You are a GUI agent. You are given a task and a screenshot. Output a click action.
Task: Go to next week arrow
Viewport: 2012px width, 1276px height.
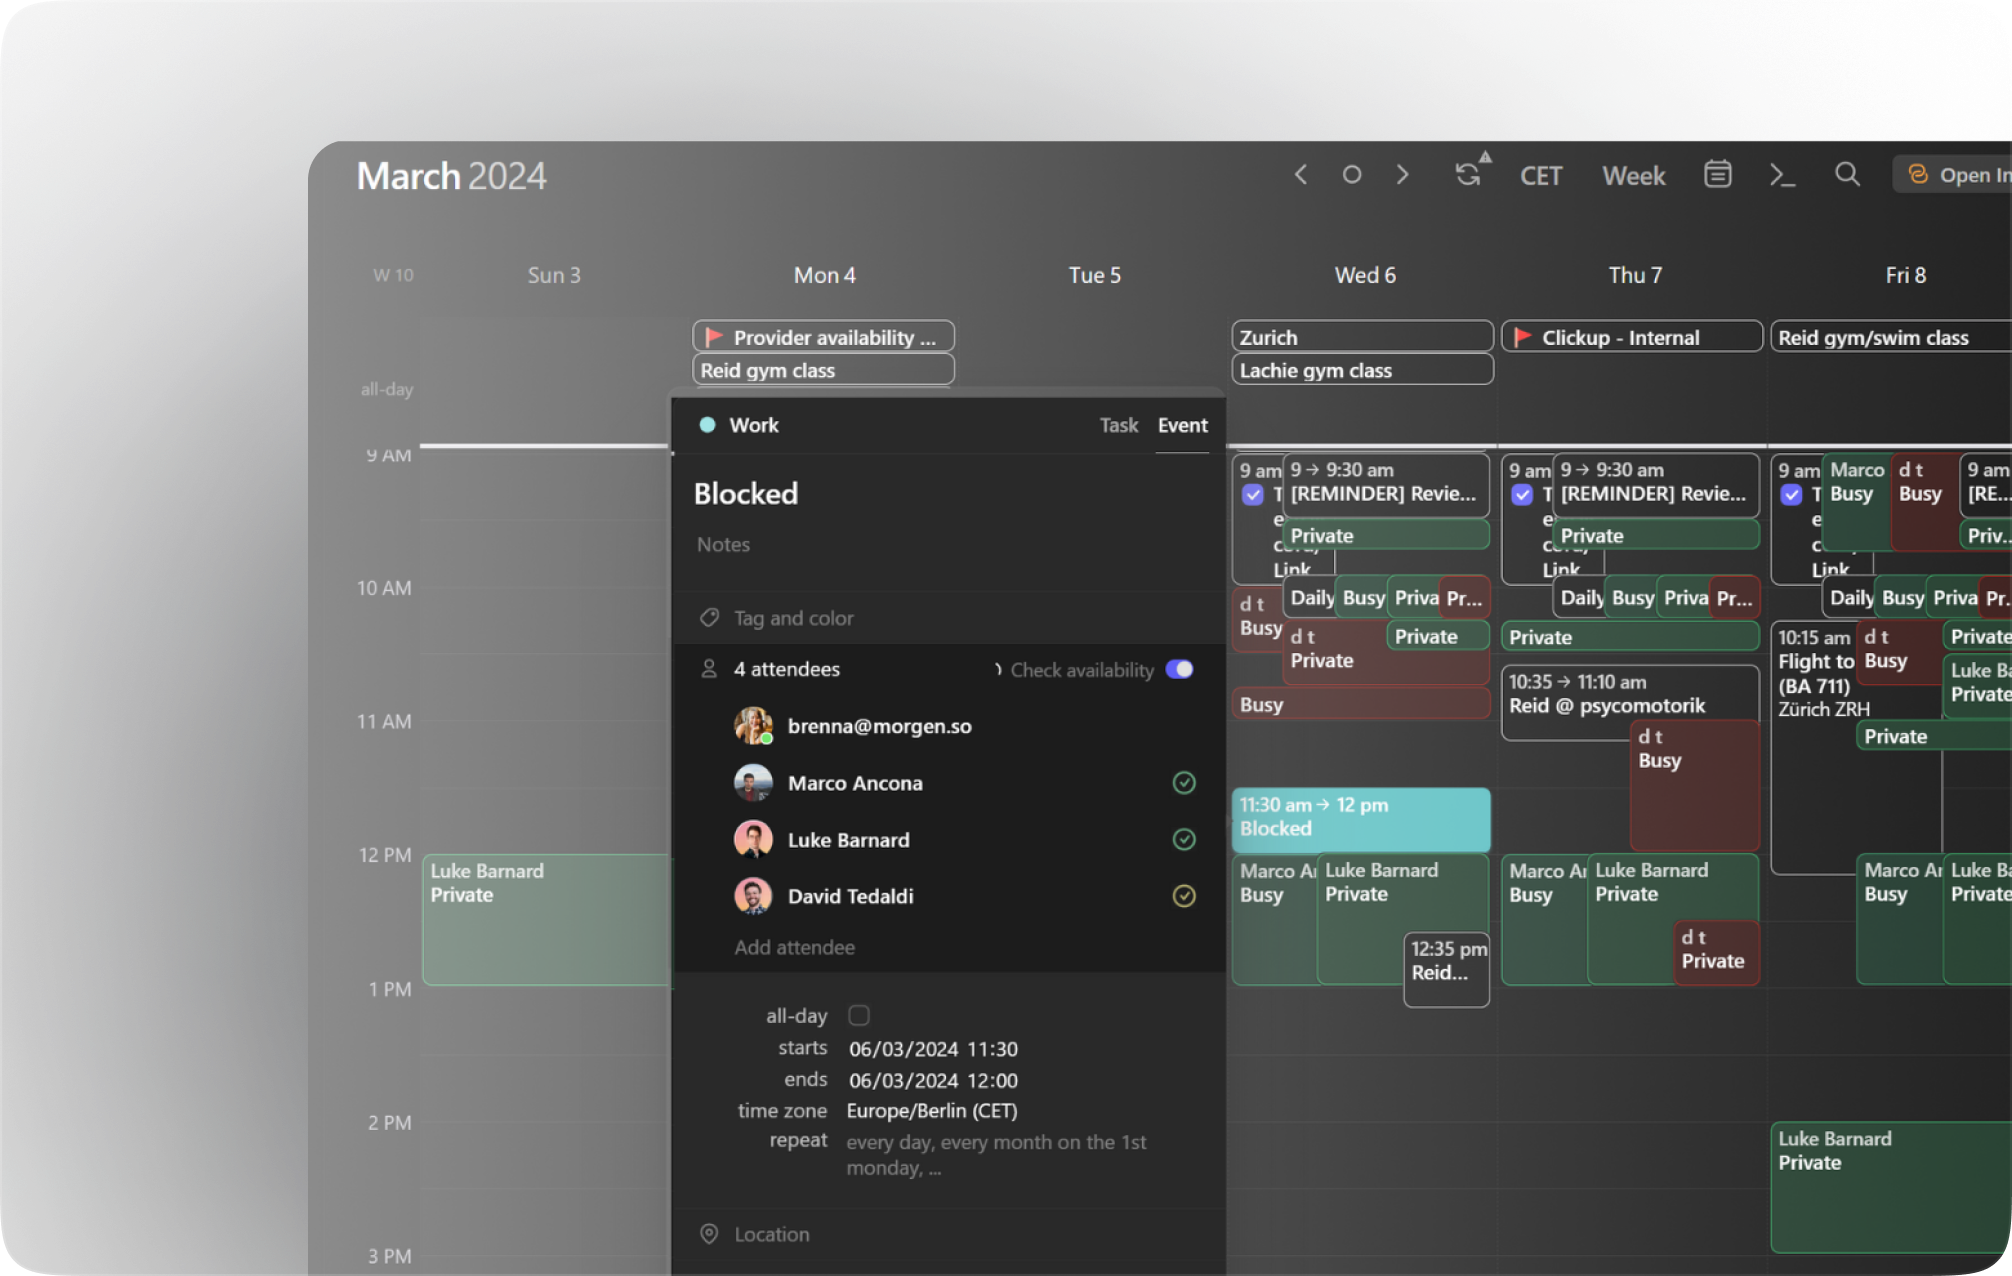[x=1402, y=175]
